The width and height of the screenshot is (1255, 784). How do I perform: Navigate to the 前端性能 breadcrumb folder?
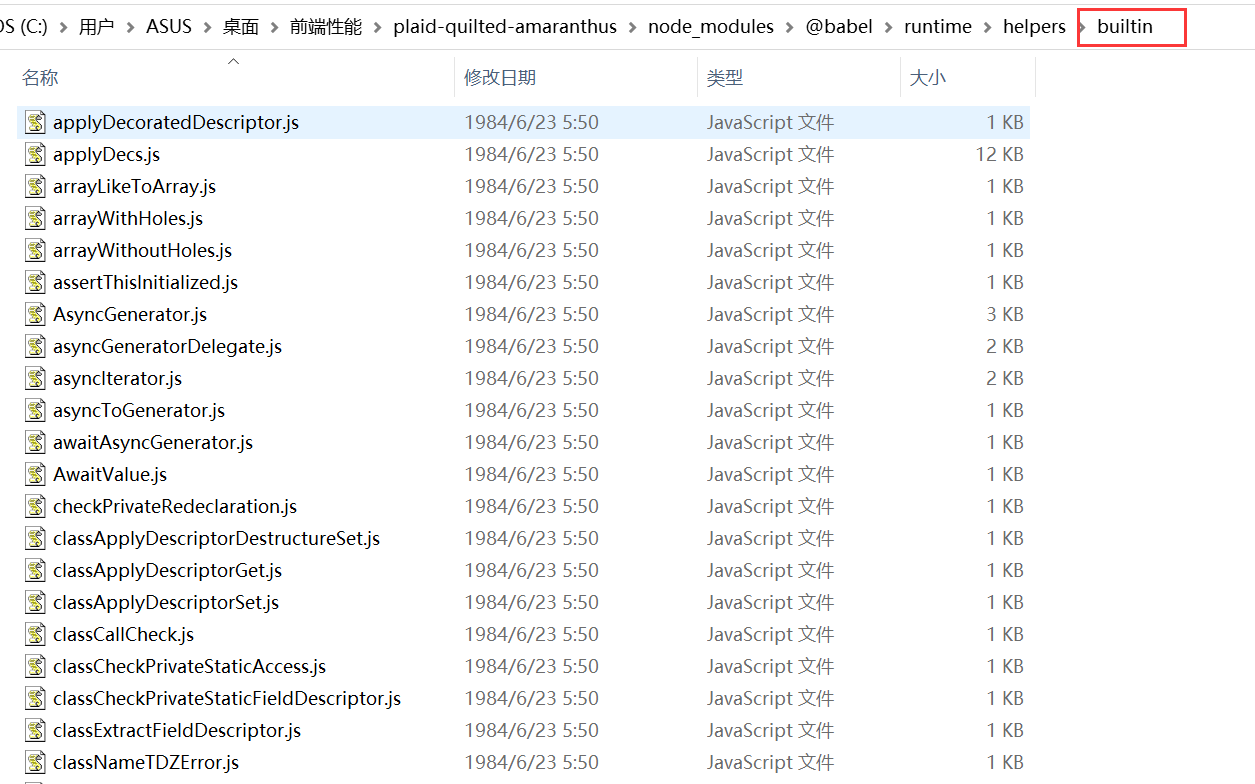[x=326, y=27]
